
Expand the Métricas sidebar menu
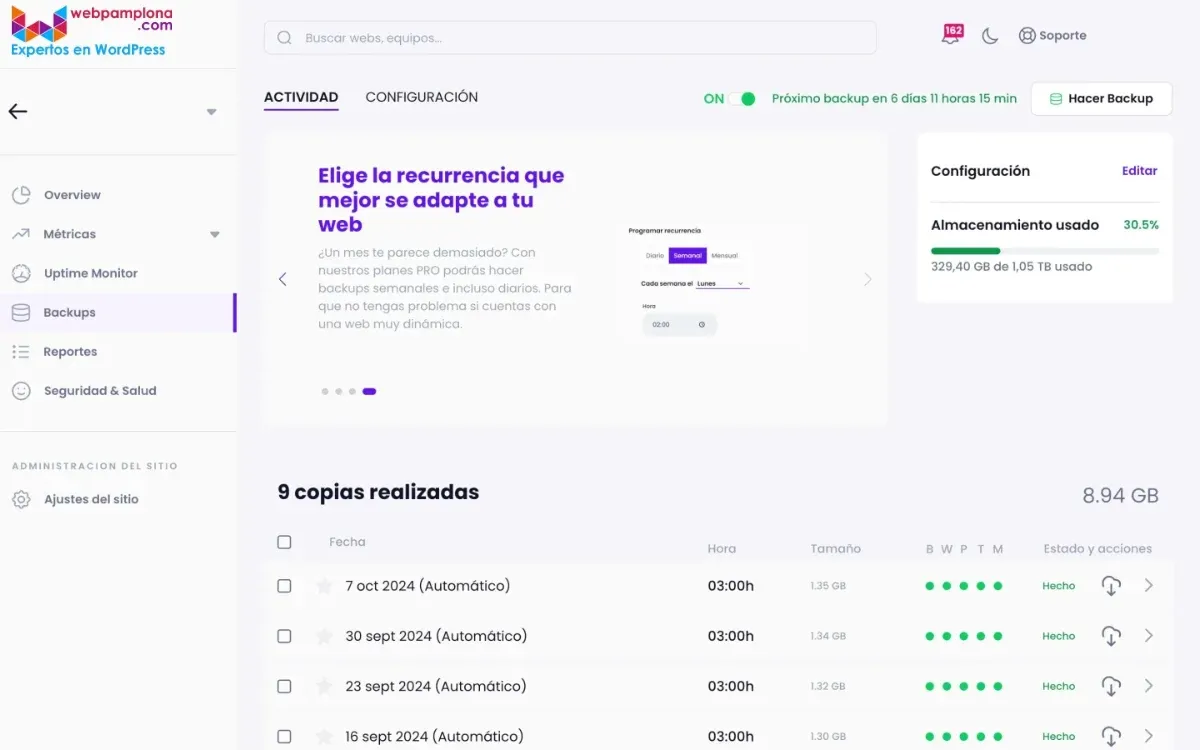(x=213, y=233)
